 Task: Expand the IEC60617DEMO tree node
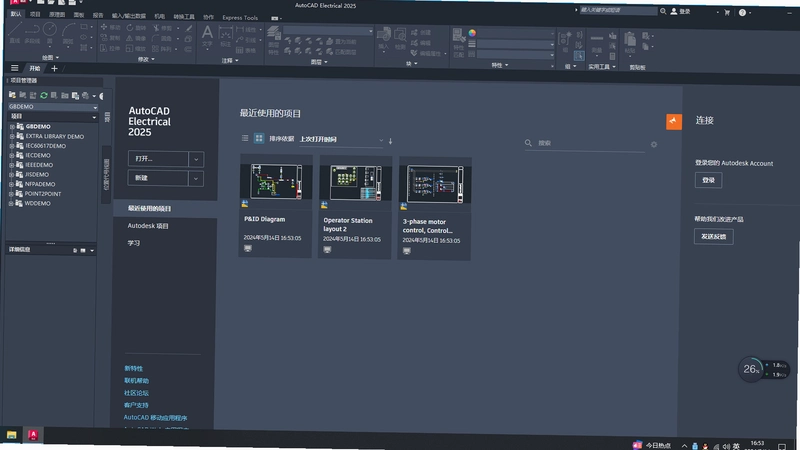(12, 146)
